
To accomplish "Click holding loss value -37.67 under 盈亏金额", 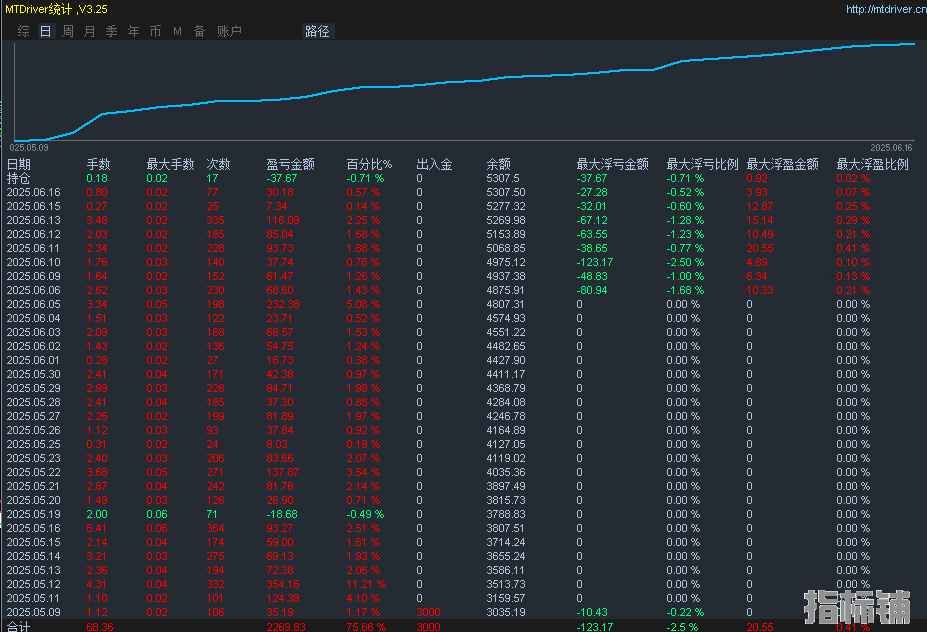I will pyautogui.click(x=281, y=178).
